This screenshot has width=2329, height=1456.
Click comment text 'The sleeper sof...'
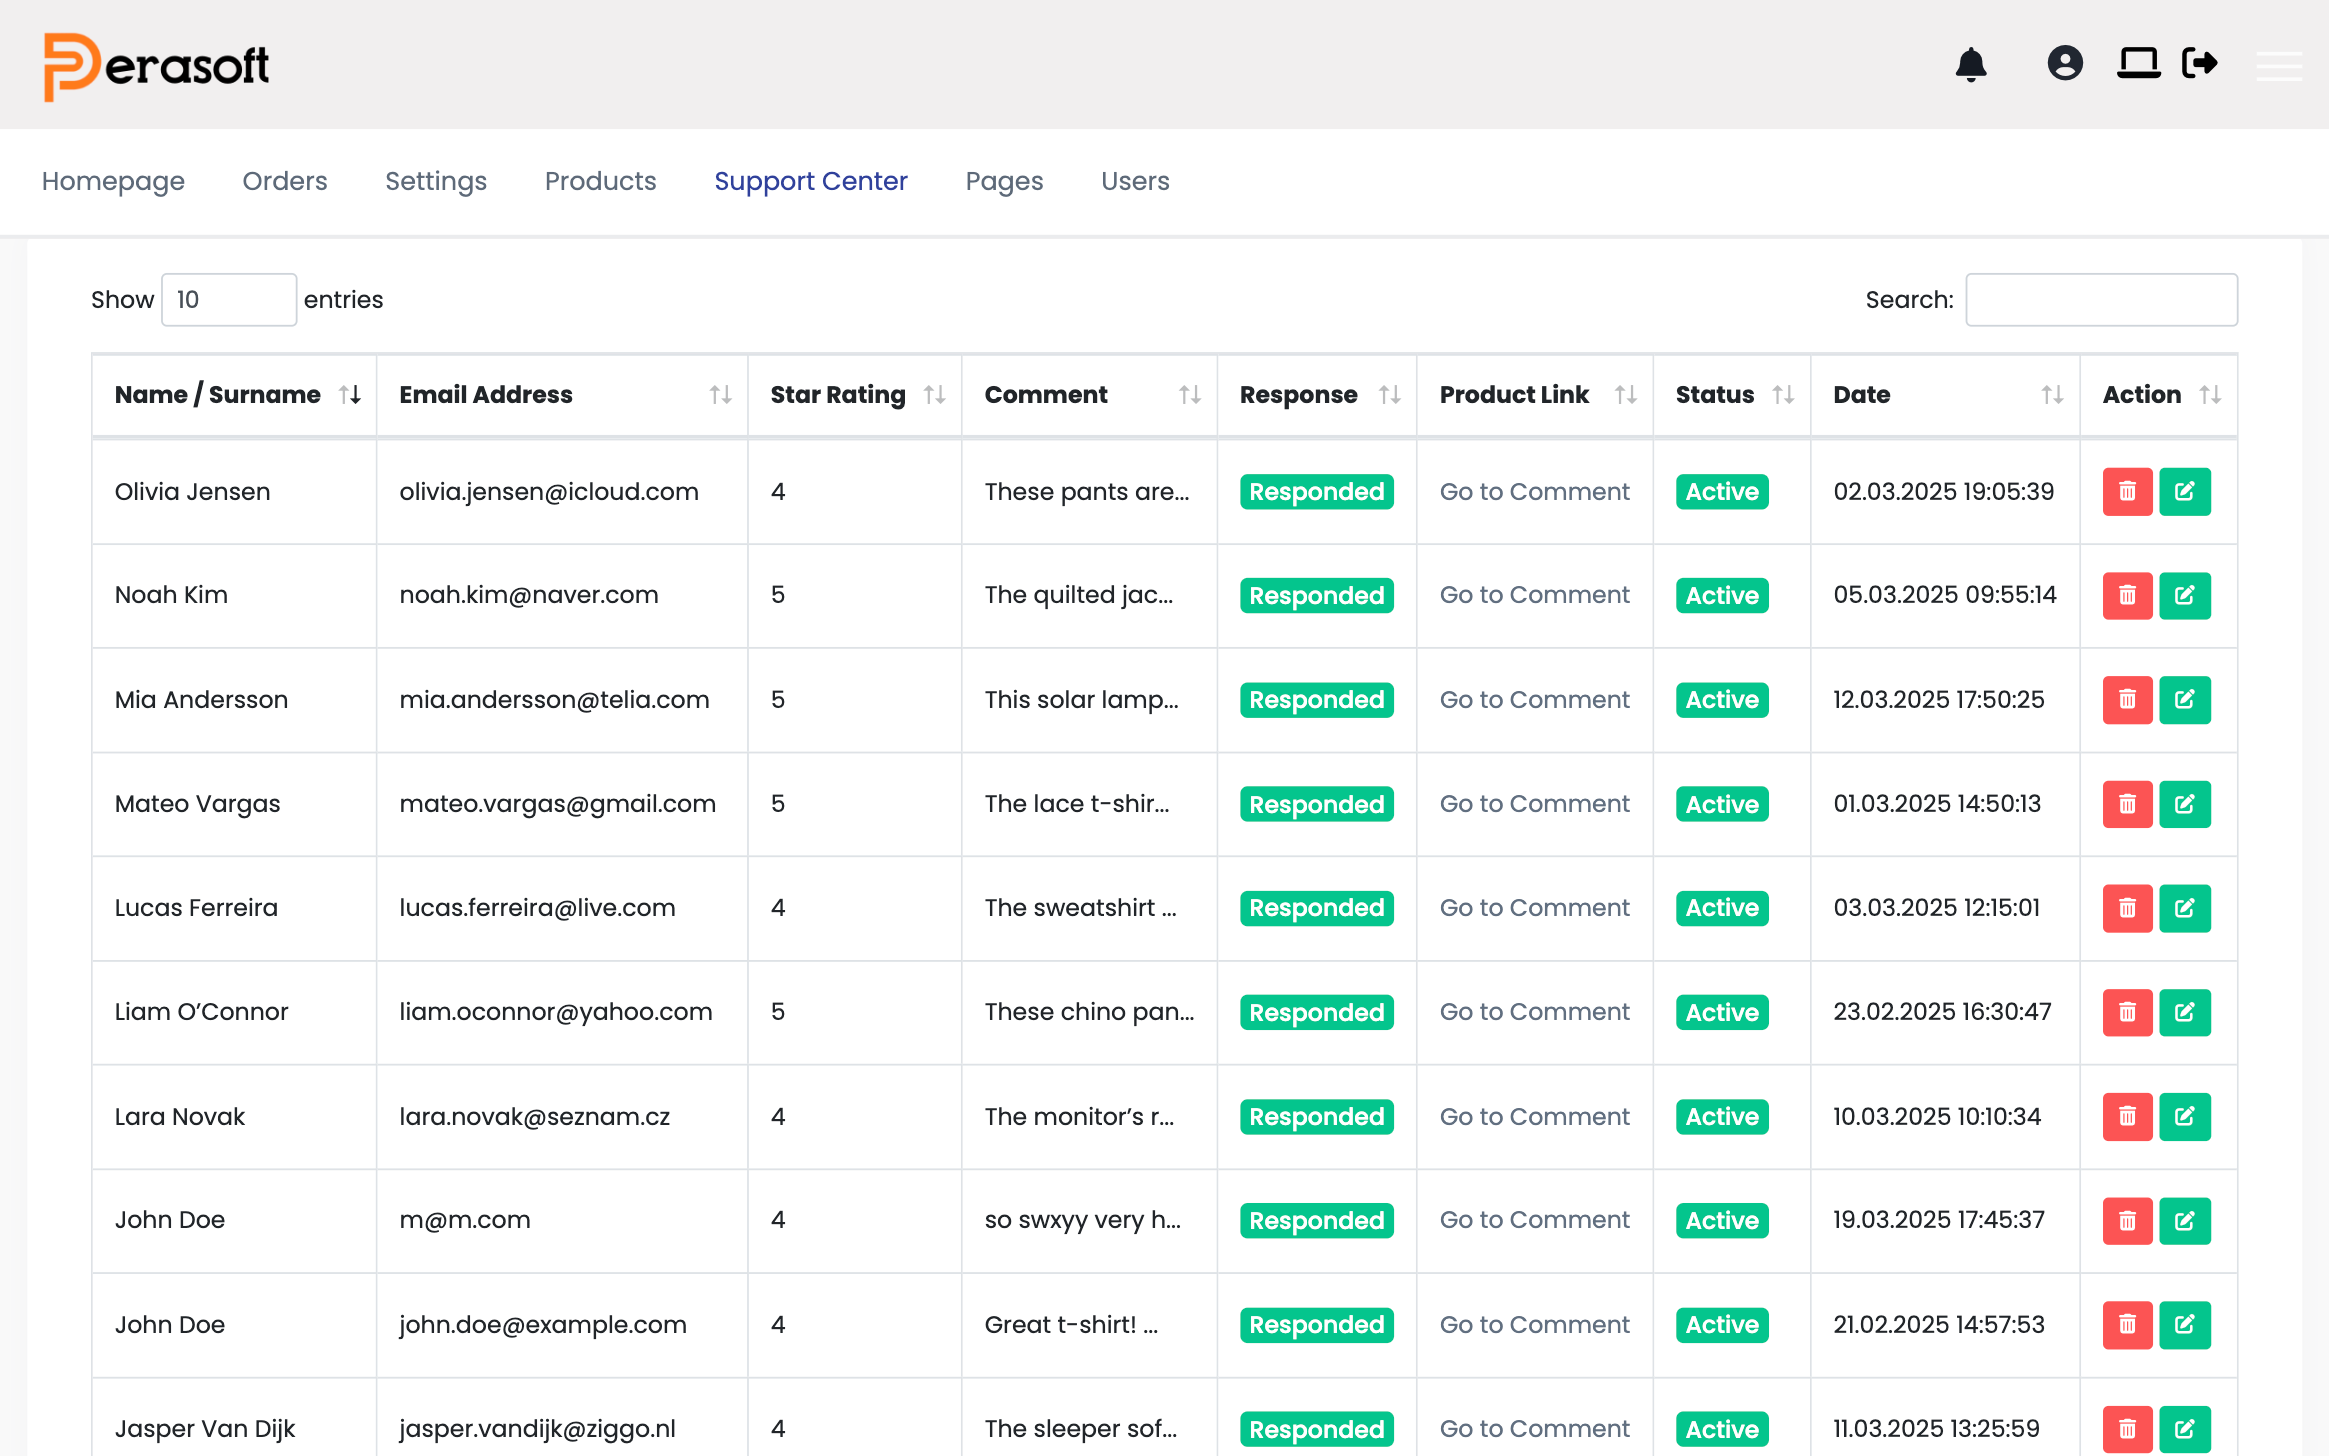click(x=1081, y=1429)
